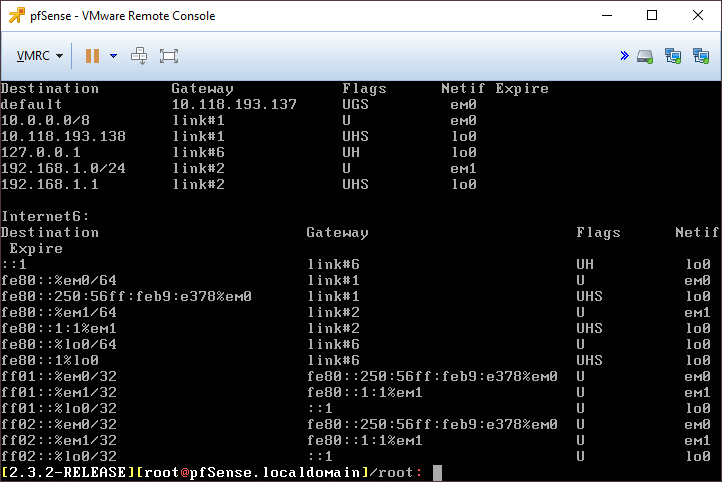Expand the power options dropdown arrow

click(113, 56)
